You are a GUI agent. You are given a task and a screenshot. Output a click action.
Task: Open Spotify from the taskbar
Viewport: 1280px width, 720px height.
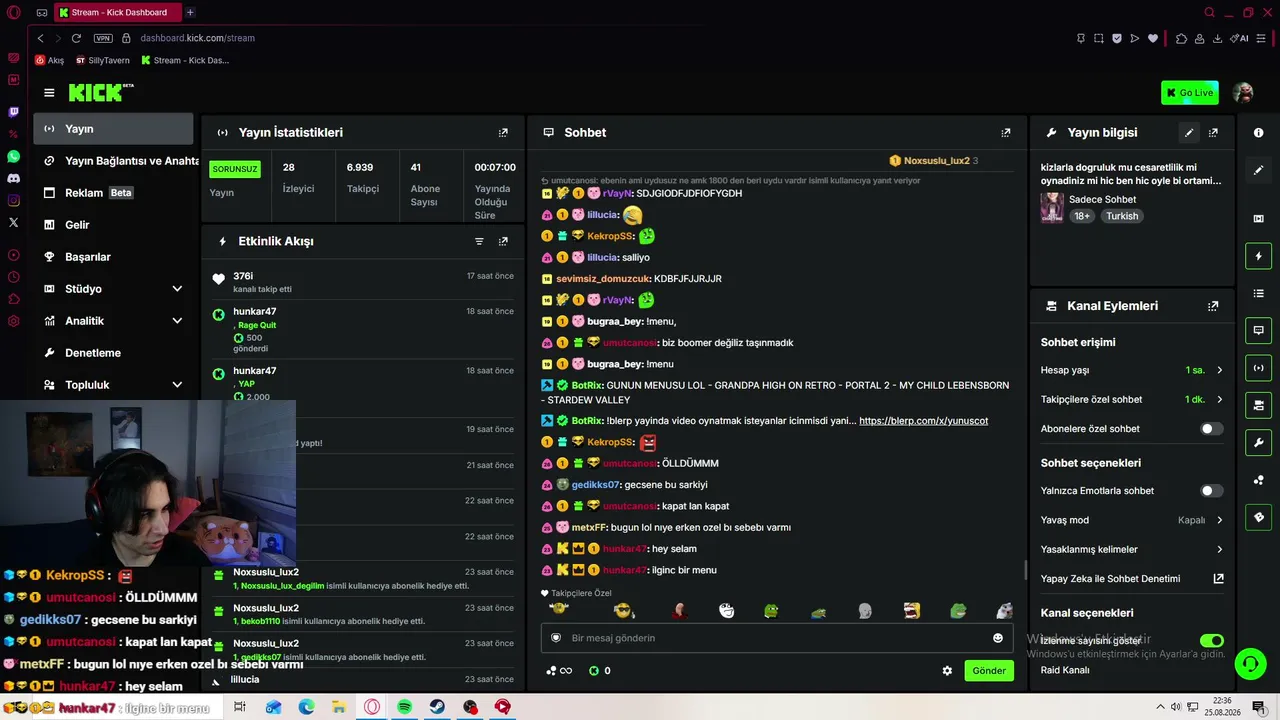(x=404, y=707)
